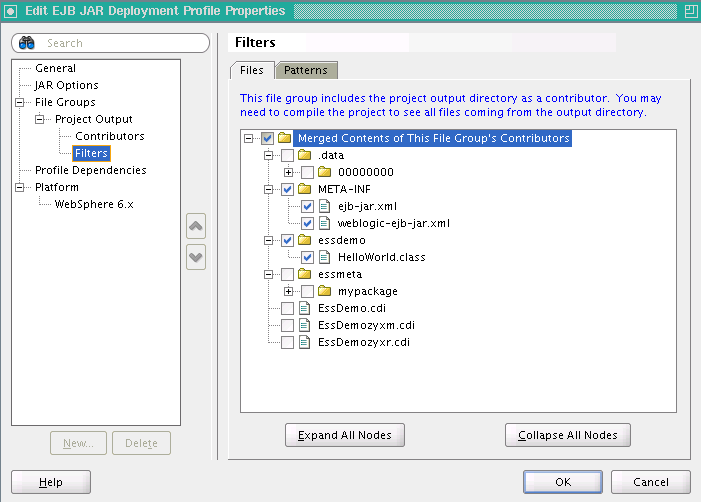This screenshot has height=502, width=701.
Task: Uncheck the weblogic-ejb-jar.xml checkbox
Action: [x=308, y=223]
